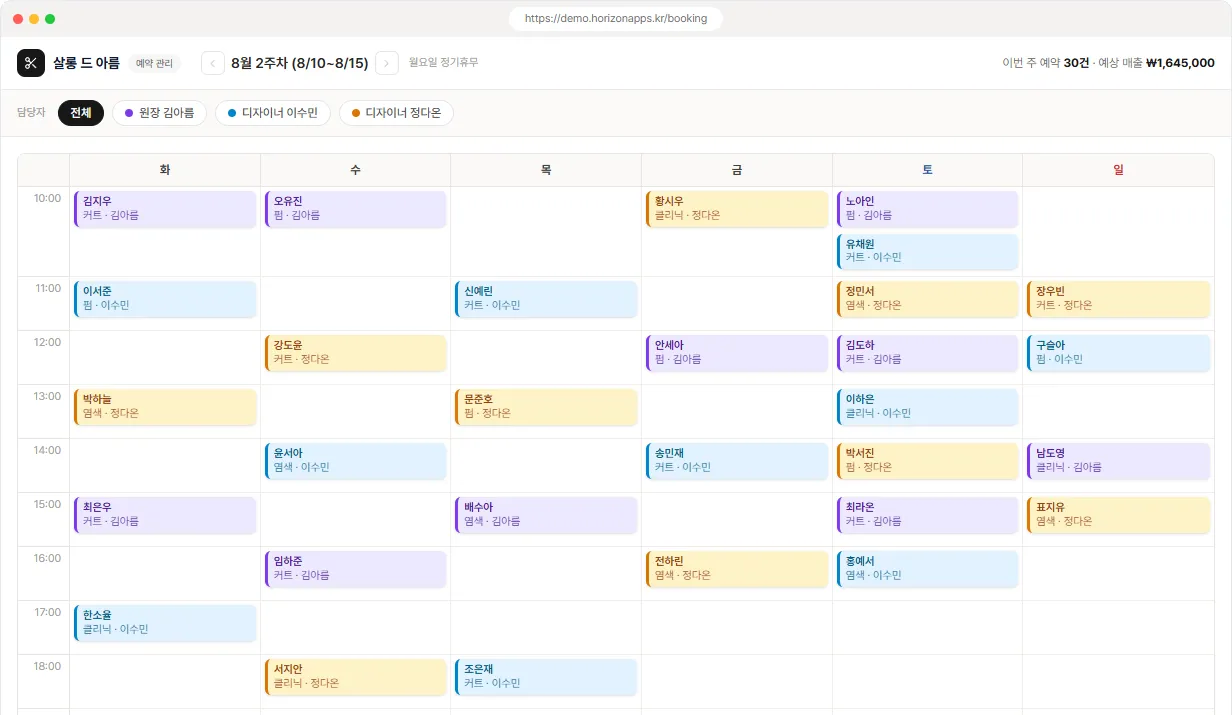Open 송민재 커트 appointment
The height and width of the screenshot is (715, 1232).
(737, 461)
